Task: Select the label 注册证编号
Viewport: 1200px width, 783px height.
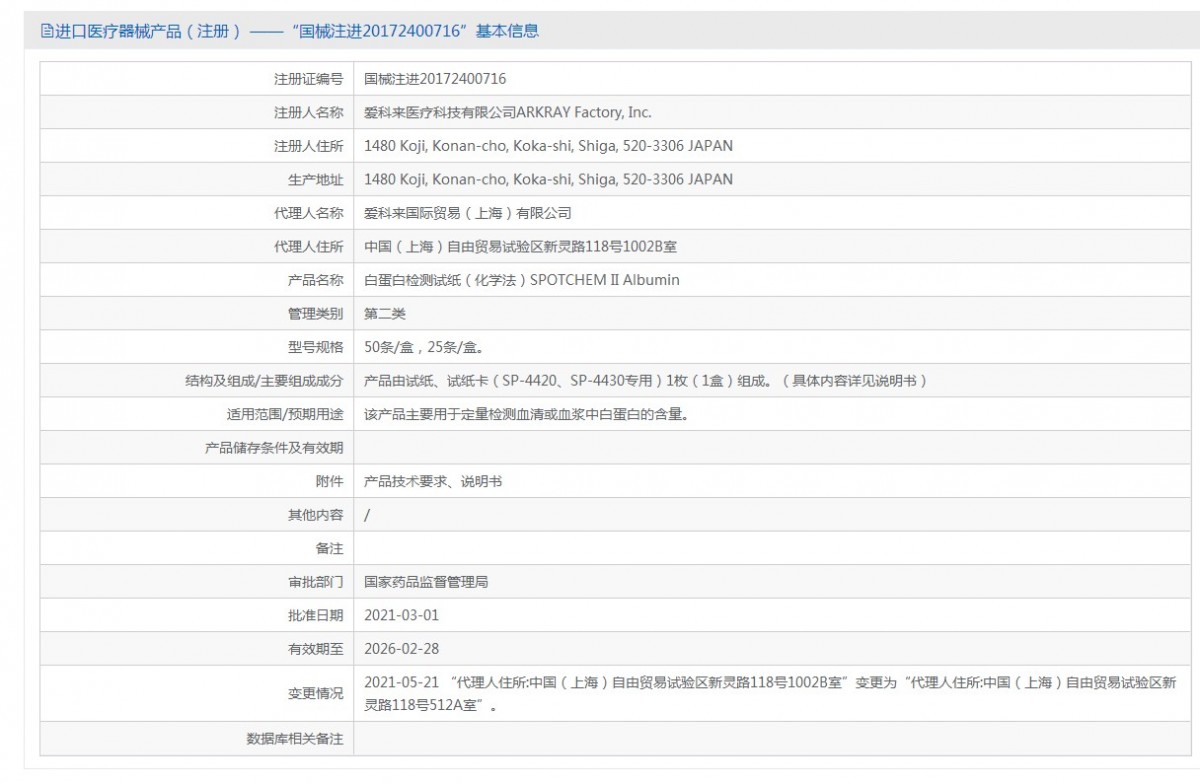Action: [309, 79]
